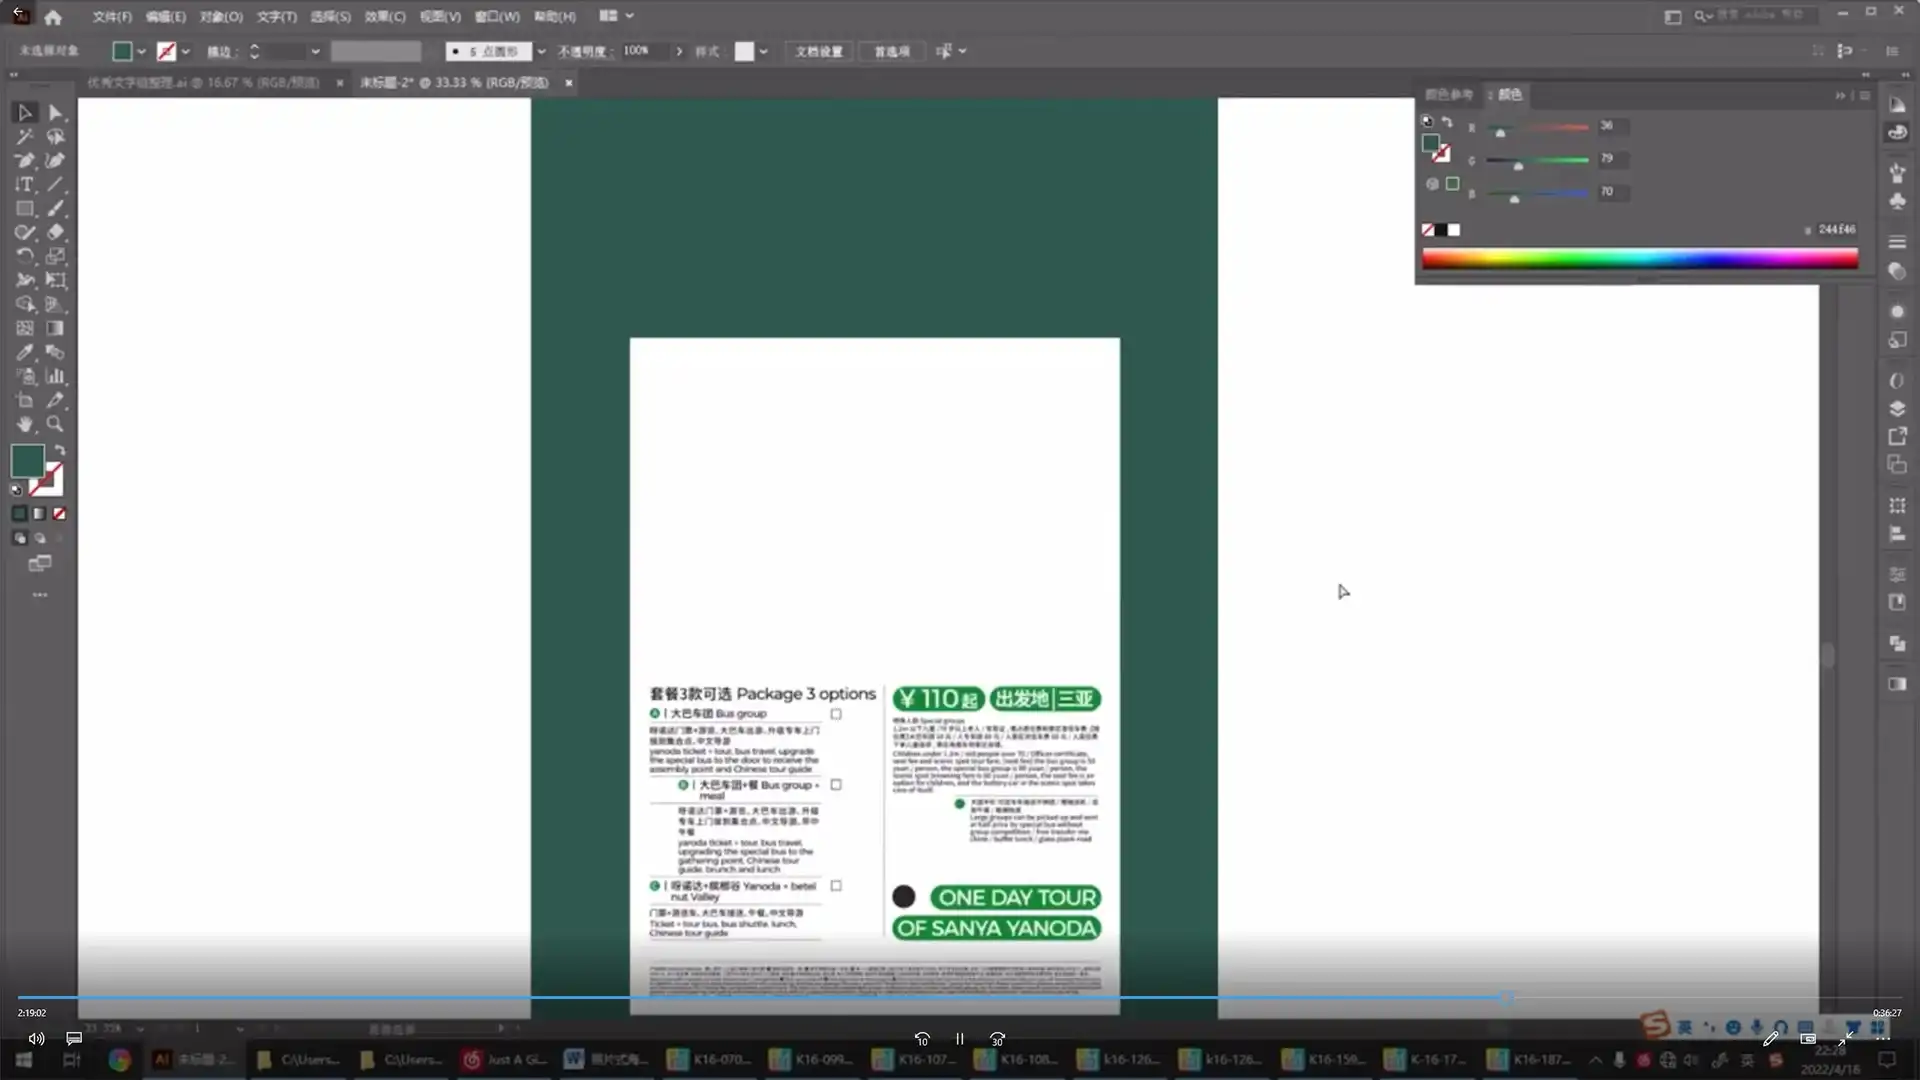Viewport: 1920px width, 1080px height.
Task: Click the 文档设置 button
Action: coord(818,52)
